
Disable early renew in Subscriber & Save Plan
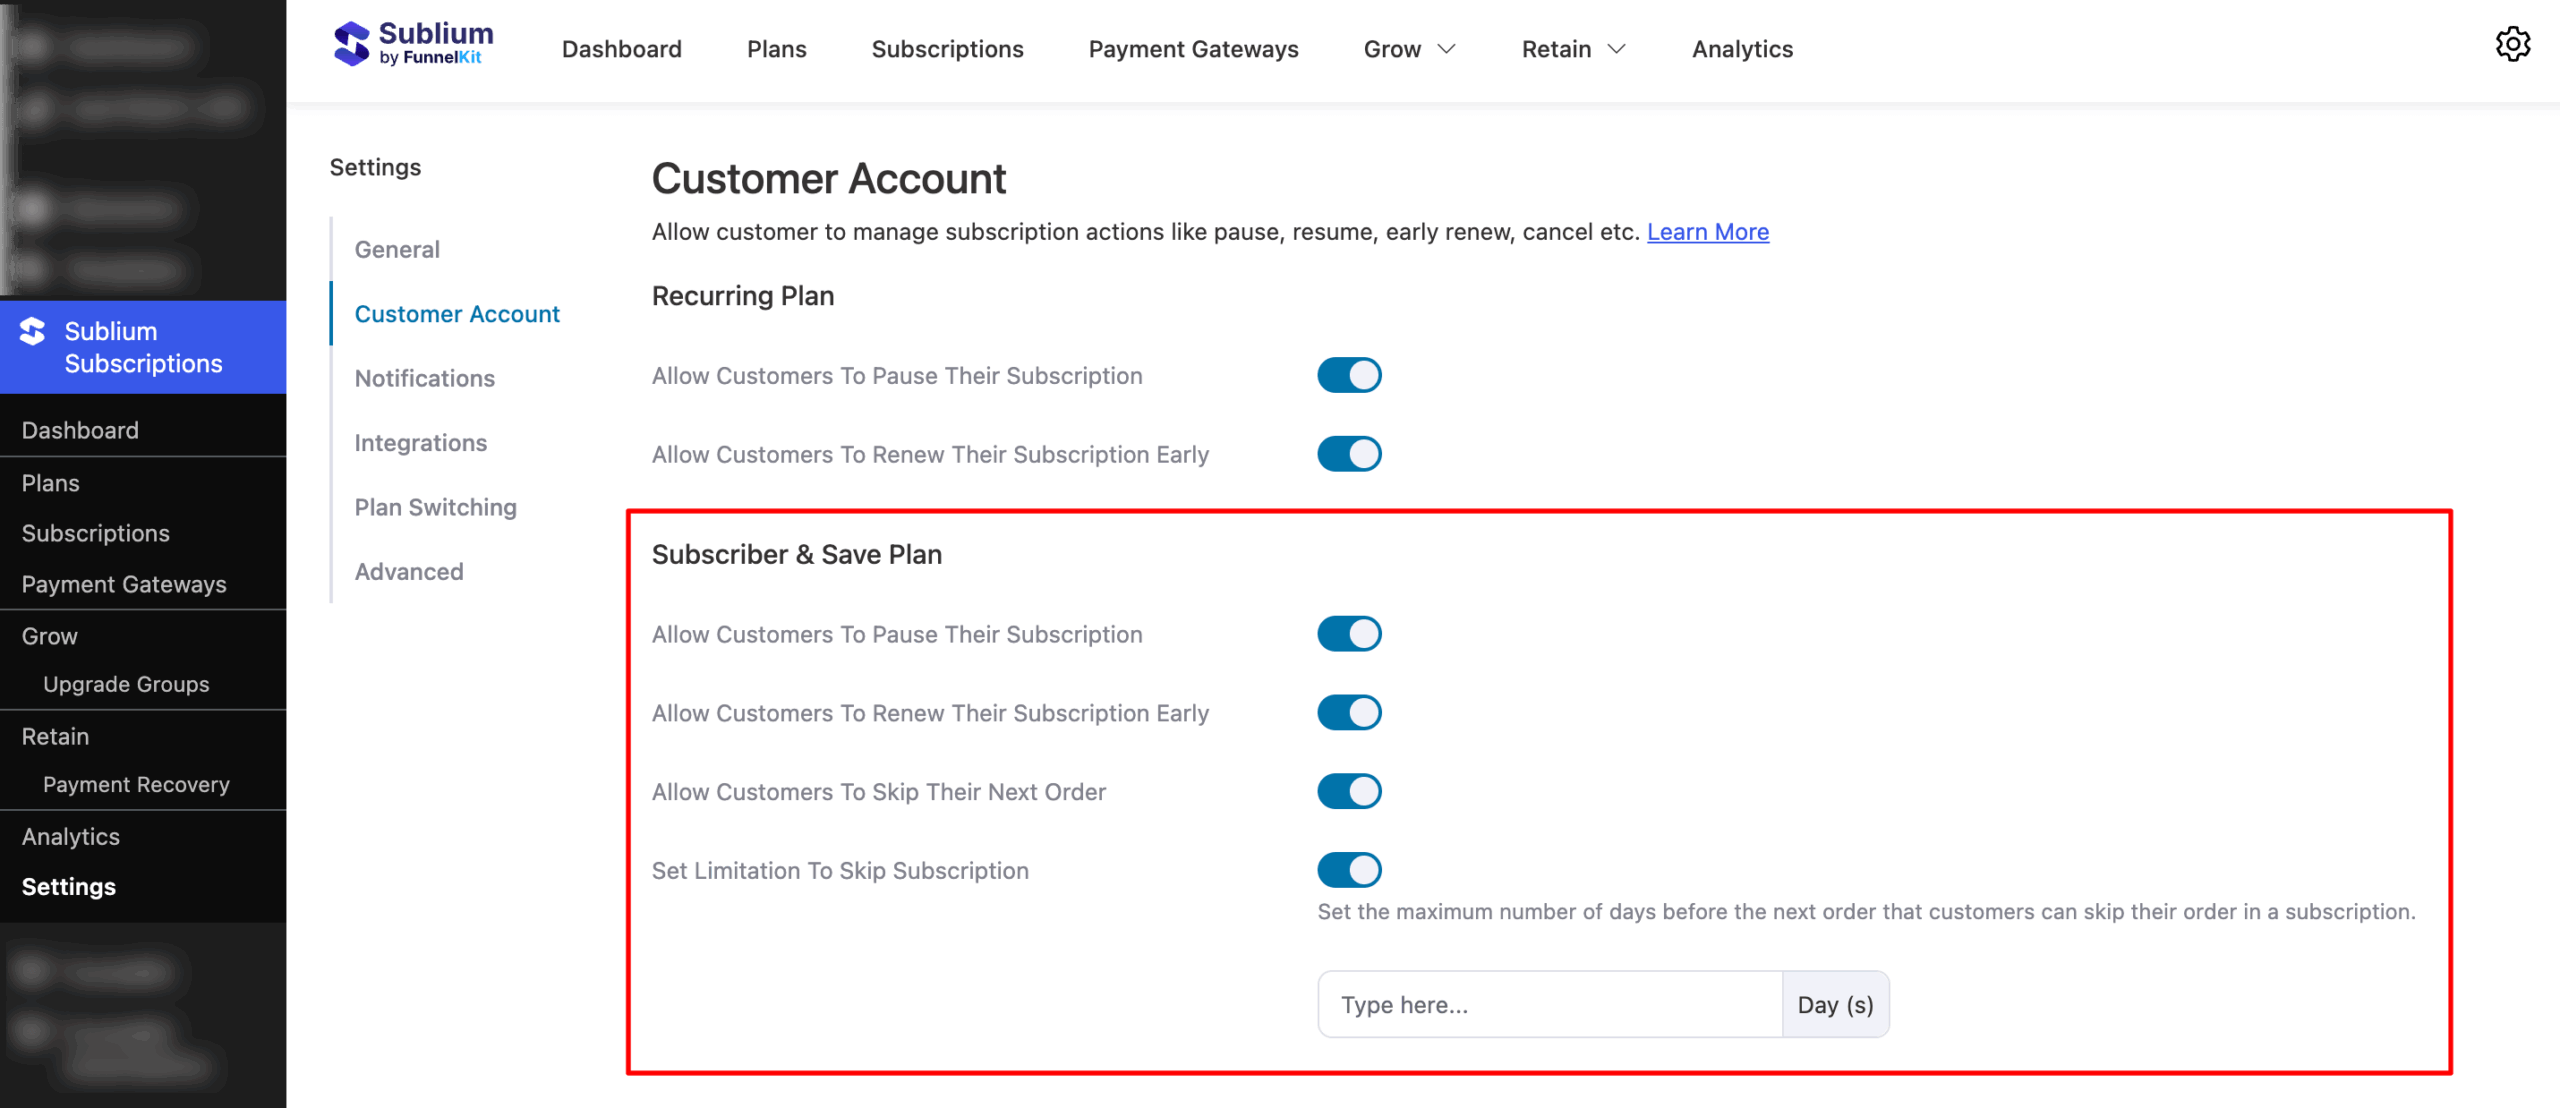[x=1349, y=712]
